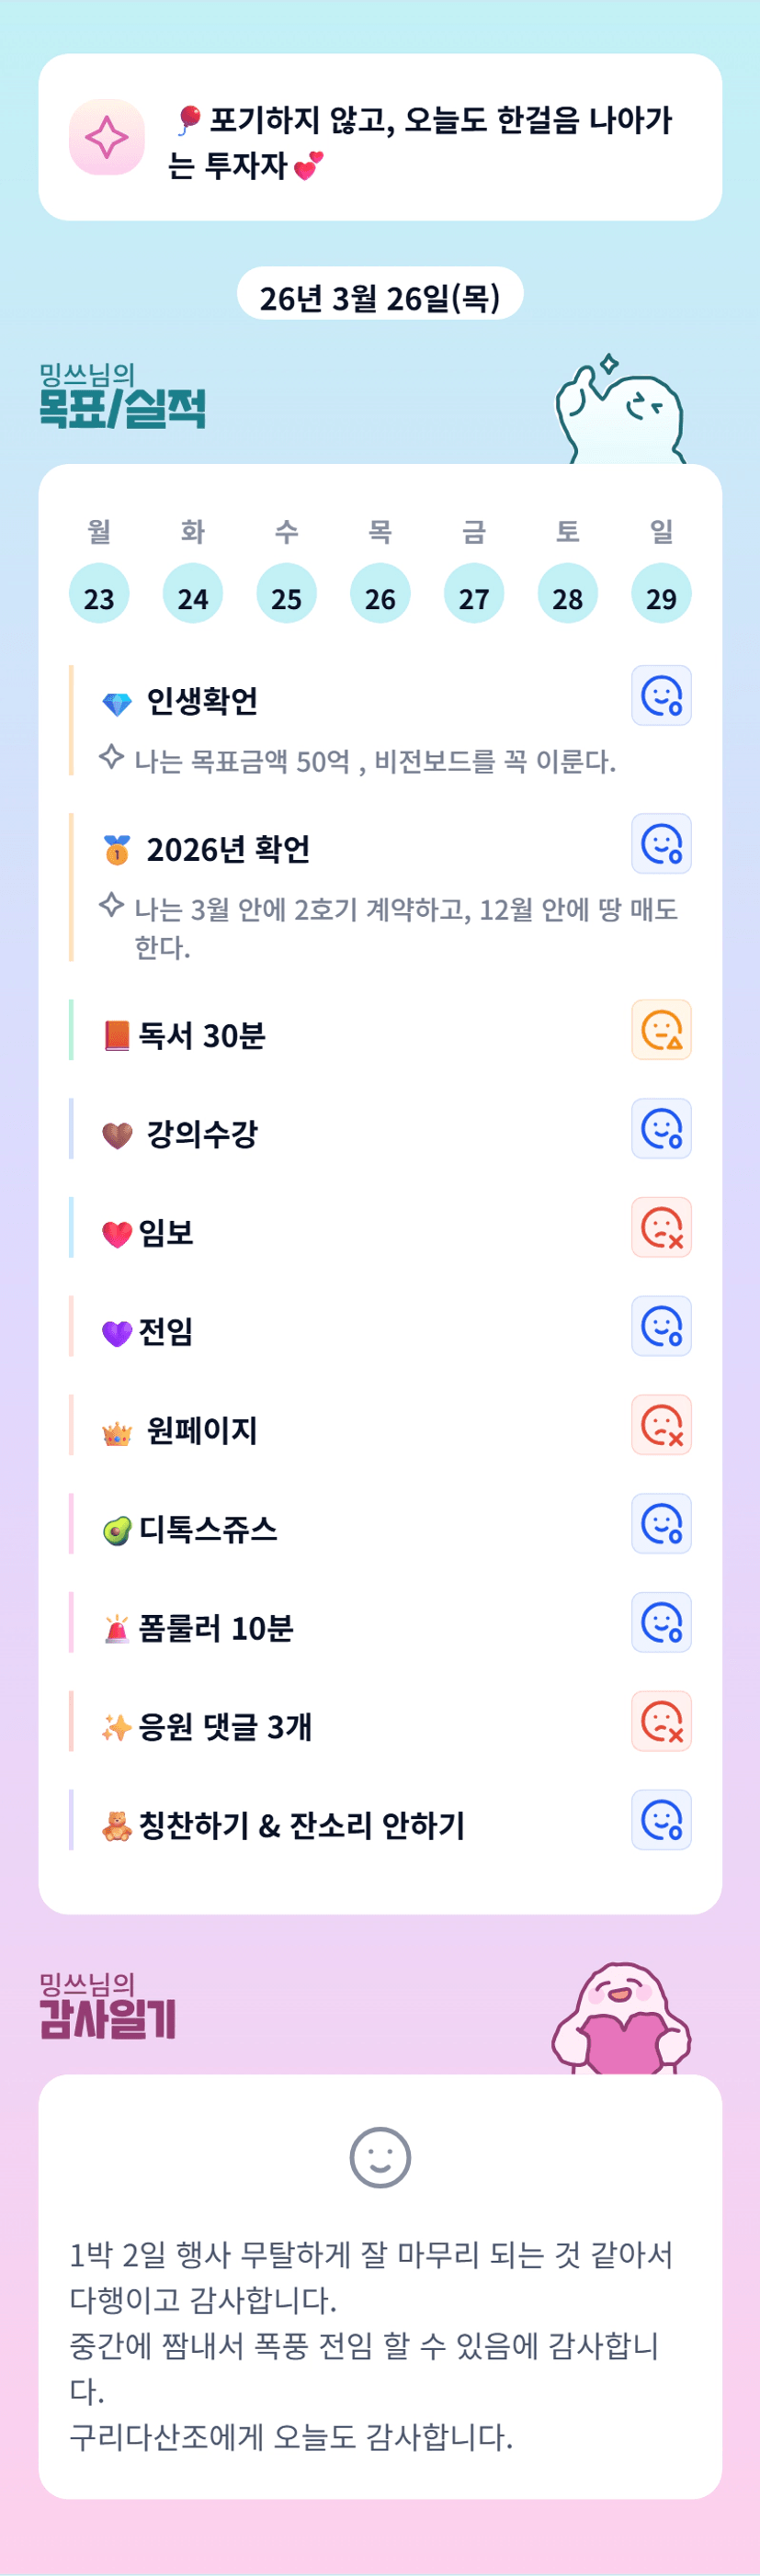Image resolution: width=760 pixels, height=2576 pixels.
Task: Select Sunday the 29th in week row
Action: tap(661, 594)
